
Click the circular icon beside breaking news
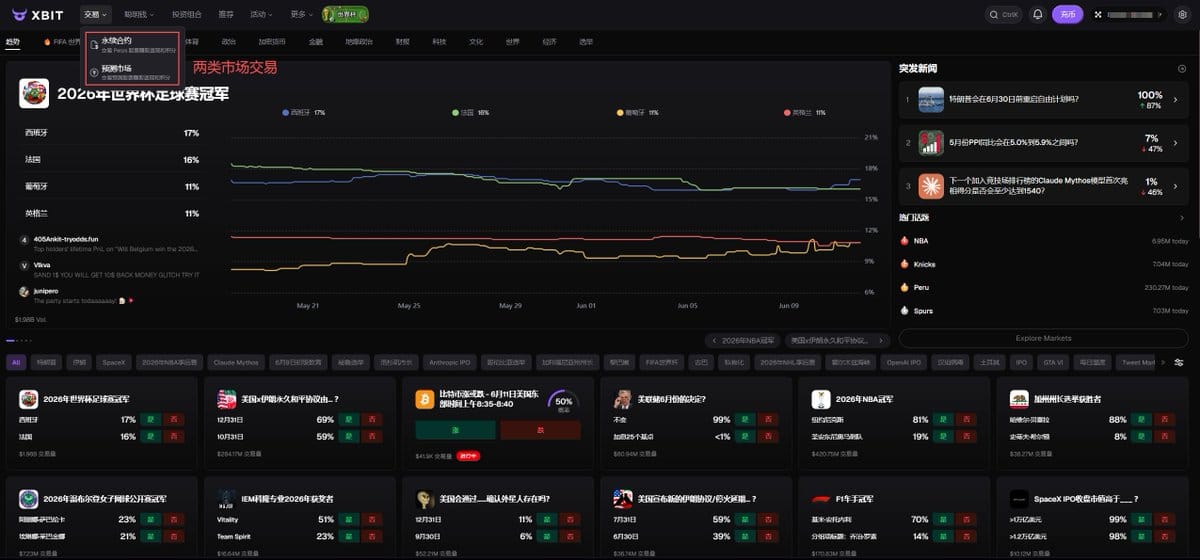tap(1182, 68)
